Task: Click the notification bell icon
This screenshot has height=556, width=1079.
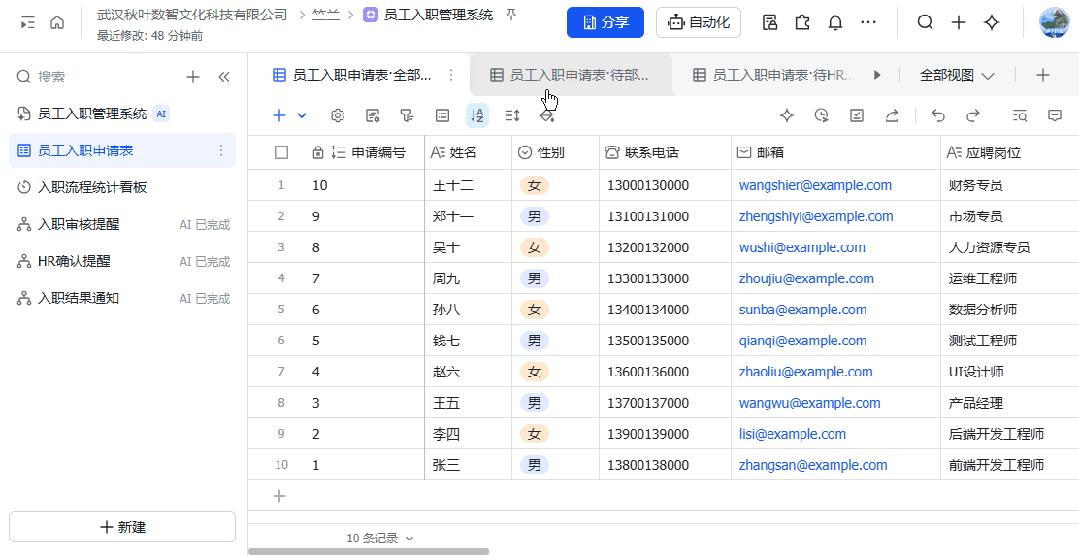Action: 835,23
